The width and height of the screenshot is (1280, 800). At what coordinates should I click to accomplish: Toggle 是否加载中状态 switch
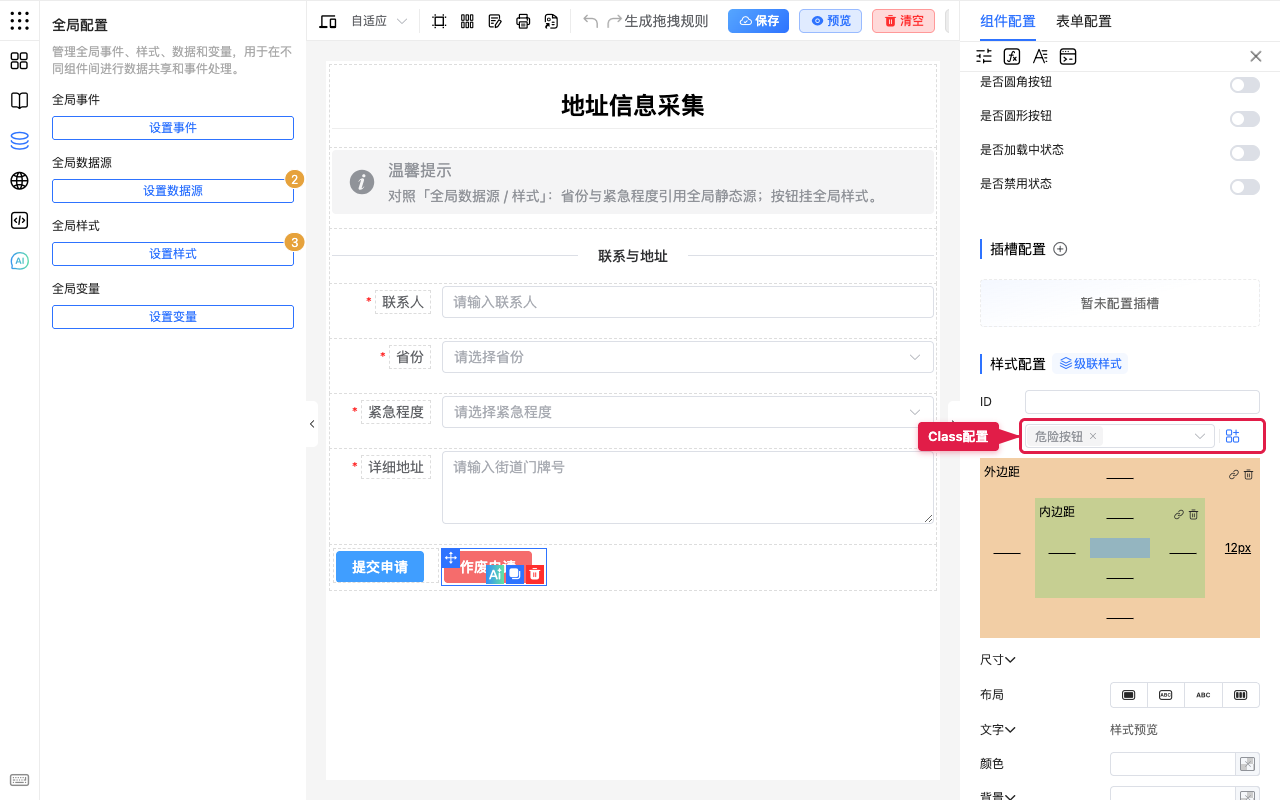[1245, 152]
